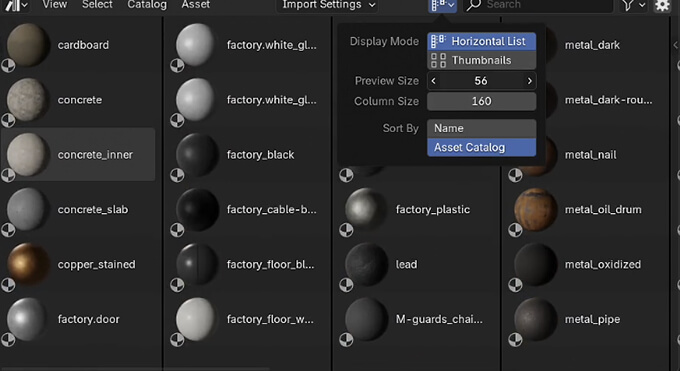The height and width of the screenshot is (371, 680).
Task: Select the concrete_slab material sphere
Action: [x=29, y=210]
